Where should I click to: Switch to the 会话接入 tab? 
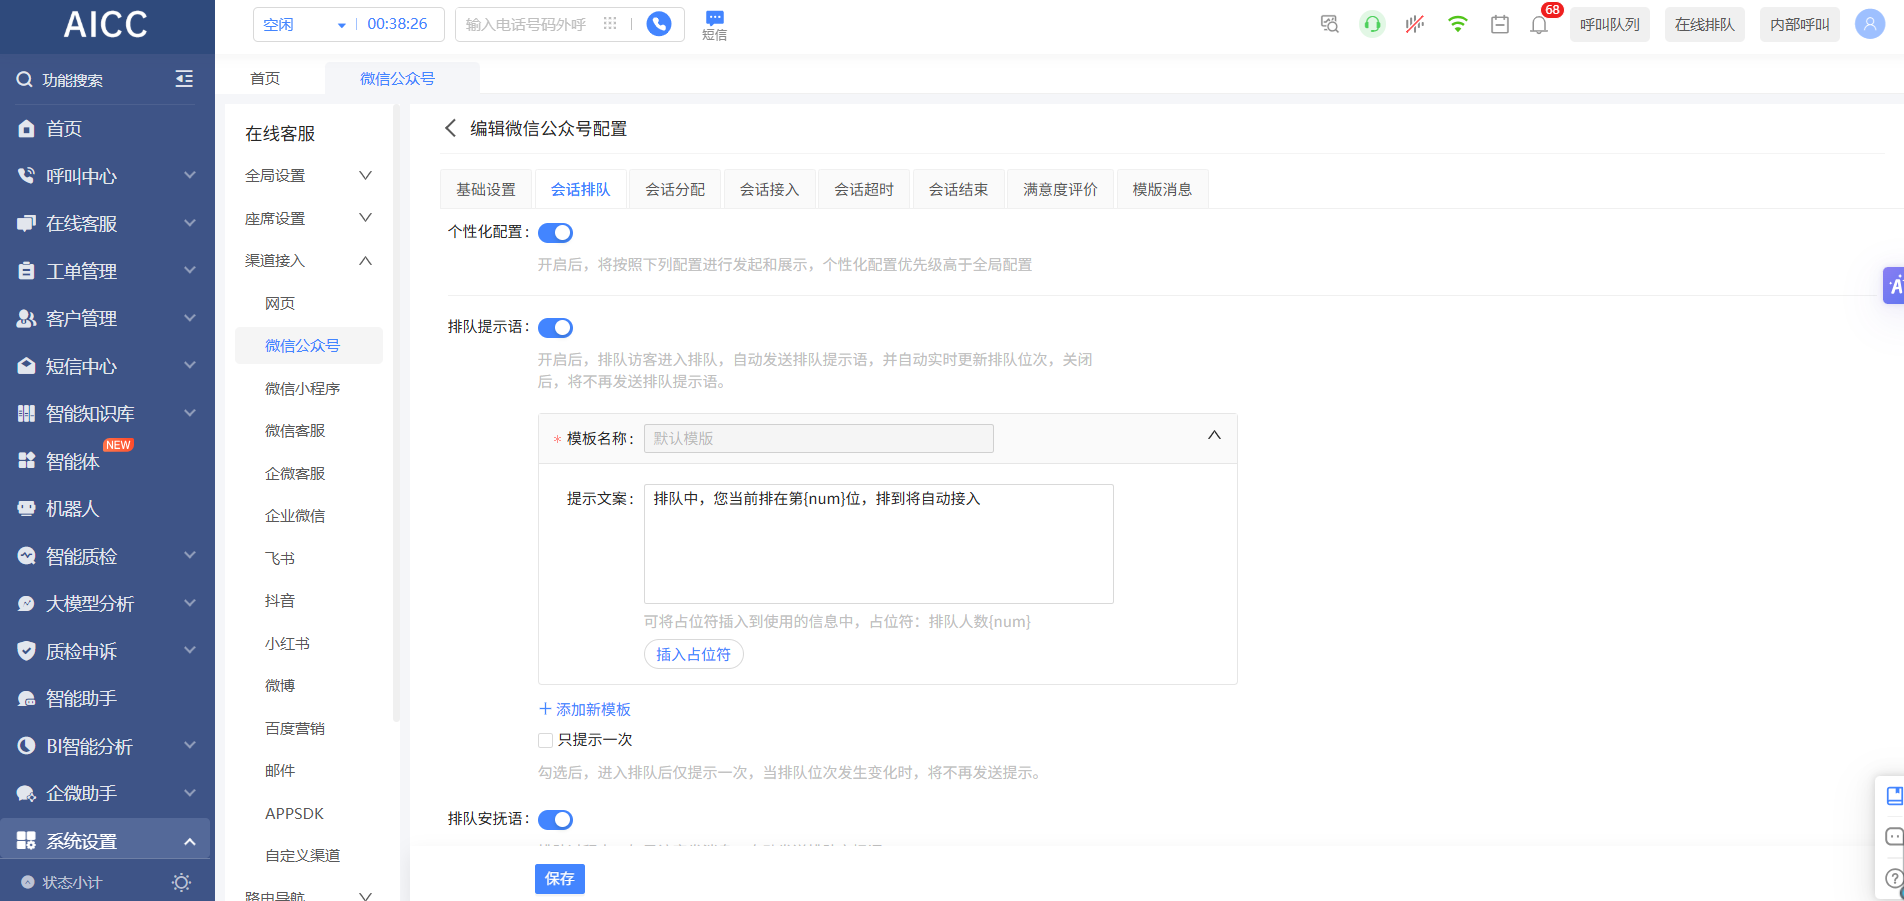tap(769, 189)
